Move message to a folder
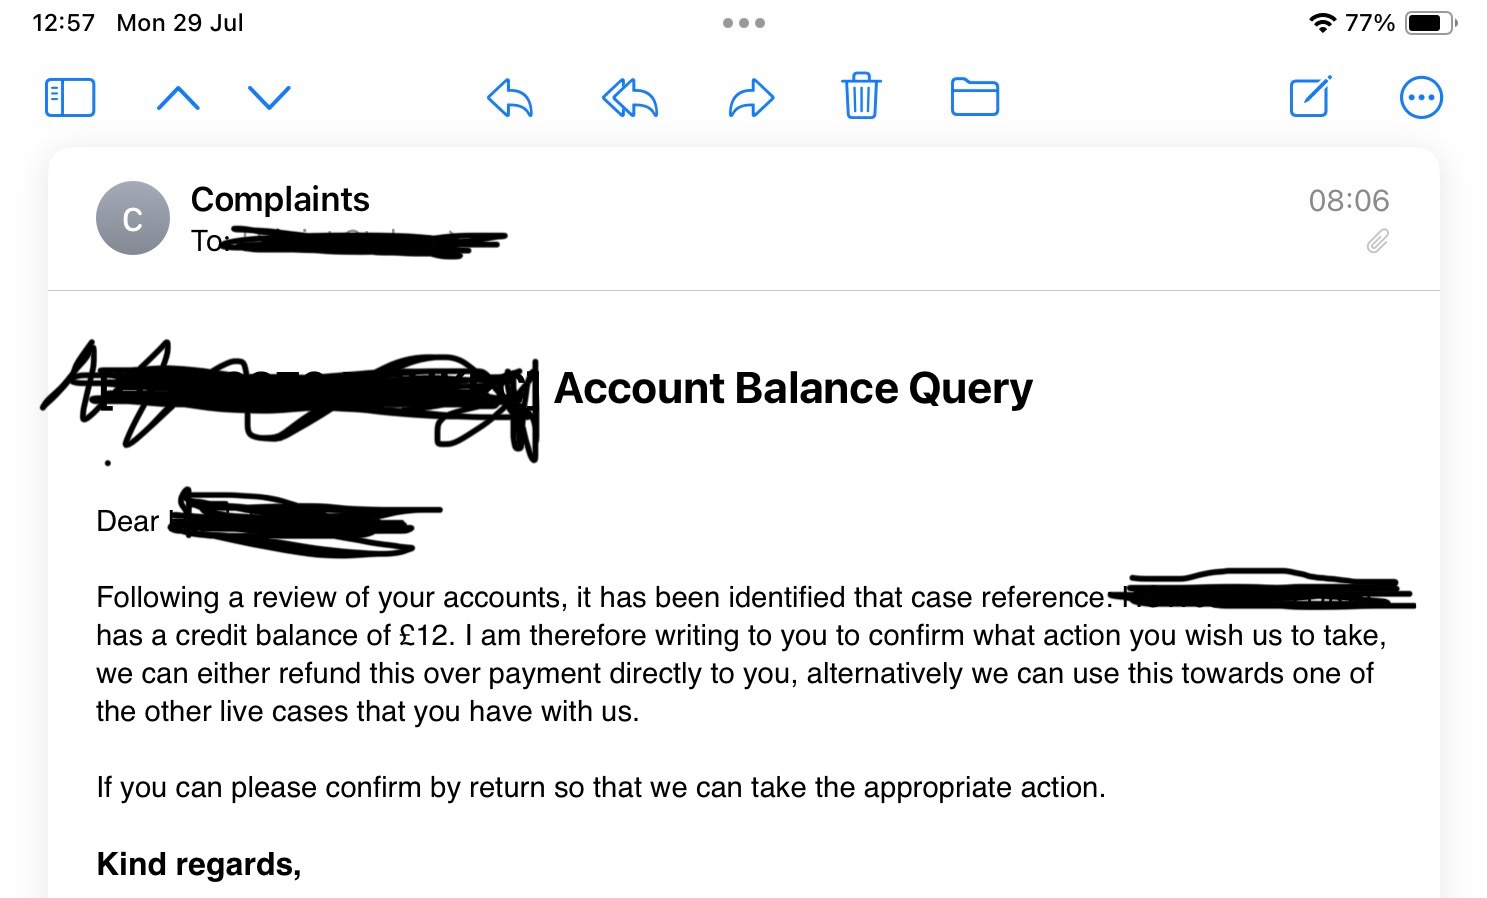Screen dimensions: 1487x898 pyautogui.click(x=974, y=98)
